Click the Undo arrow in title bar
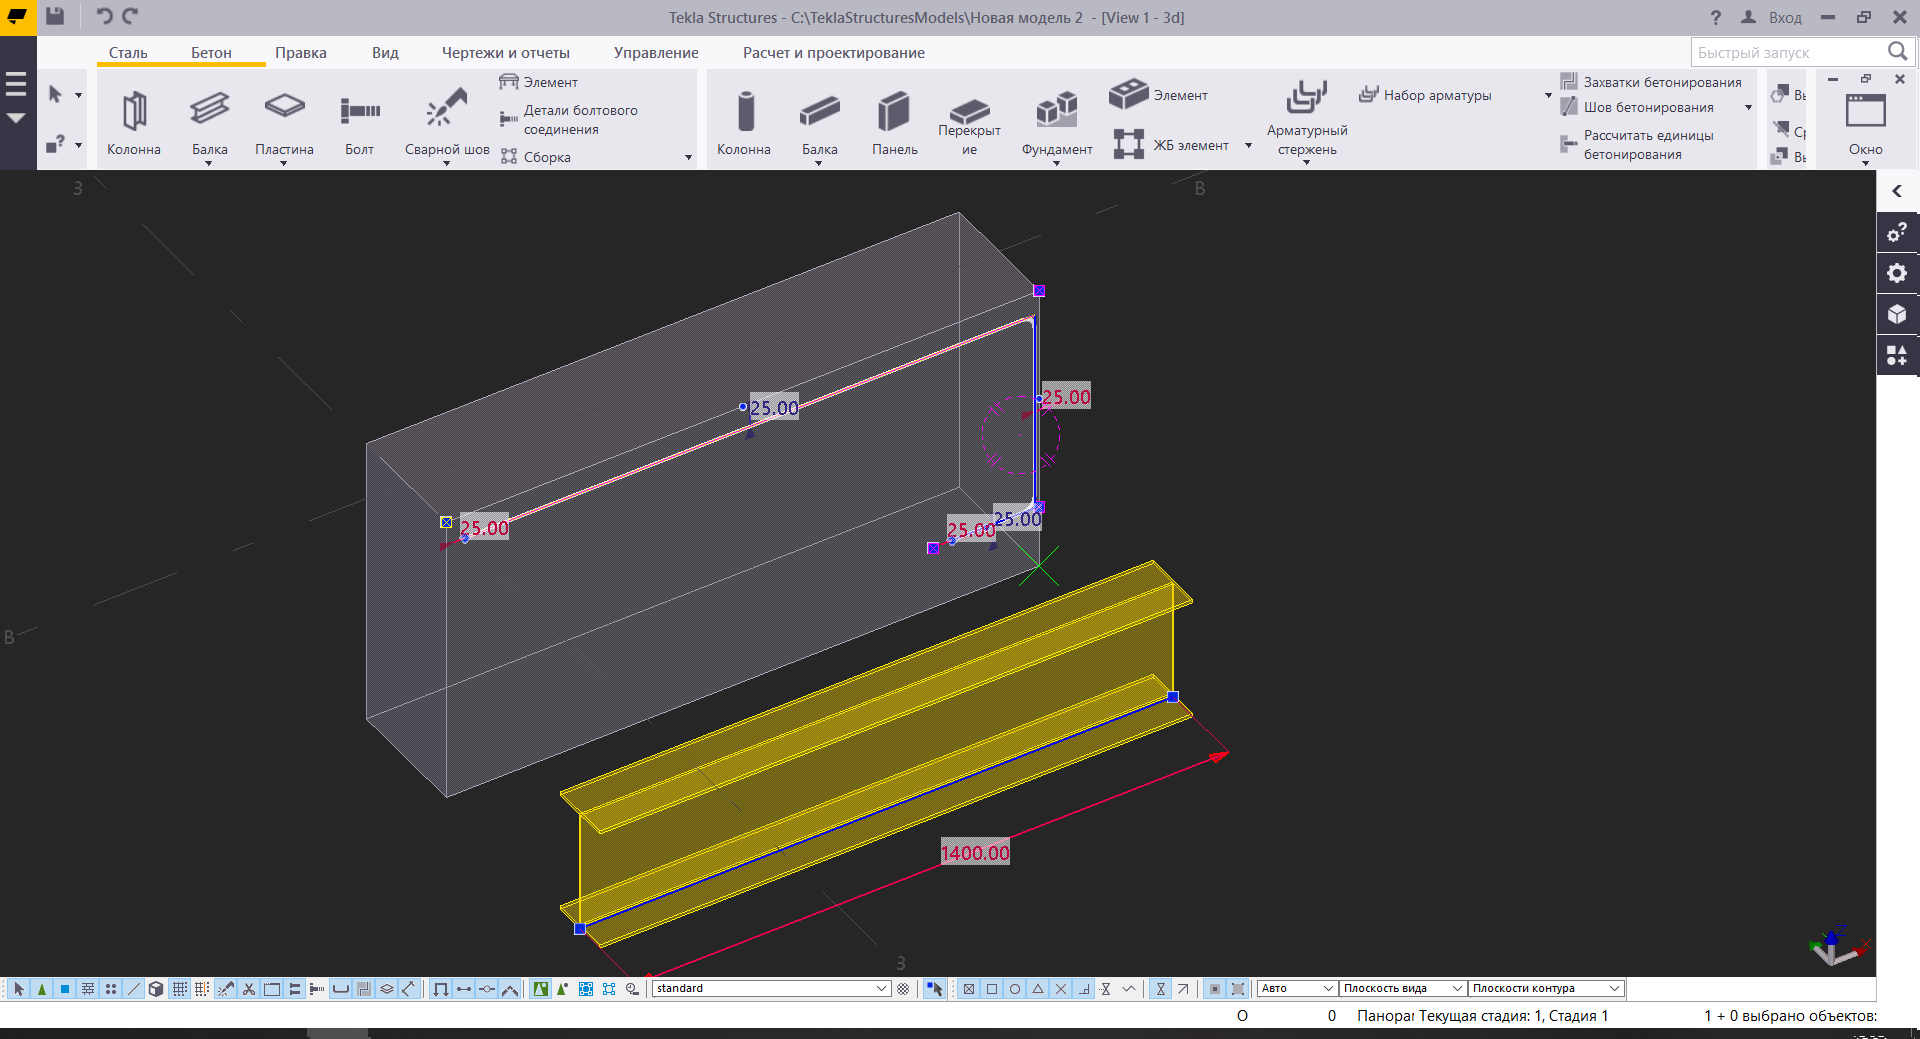 (x=104, y=16)
